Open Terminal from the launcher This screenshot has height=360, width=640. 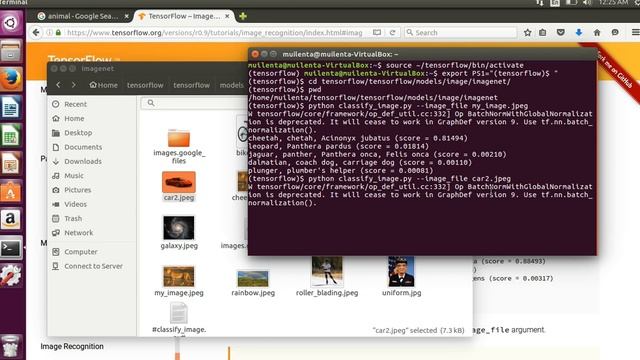point(11,248)
